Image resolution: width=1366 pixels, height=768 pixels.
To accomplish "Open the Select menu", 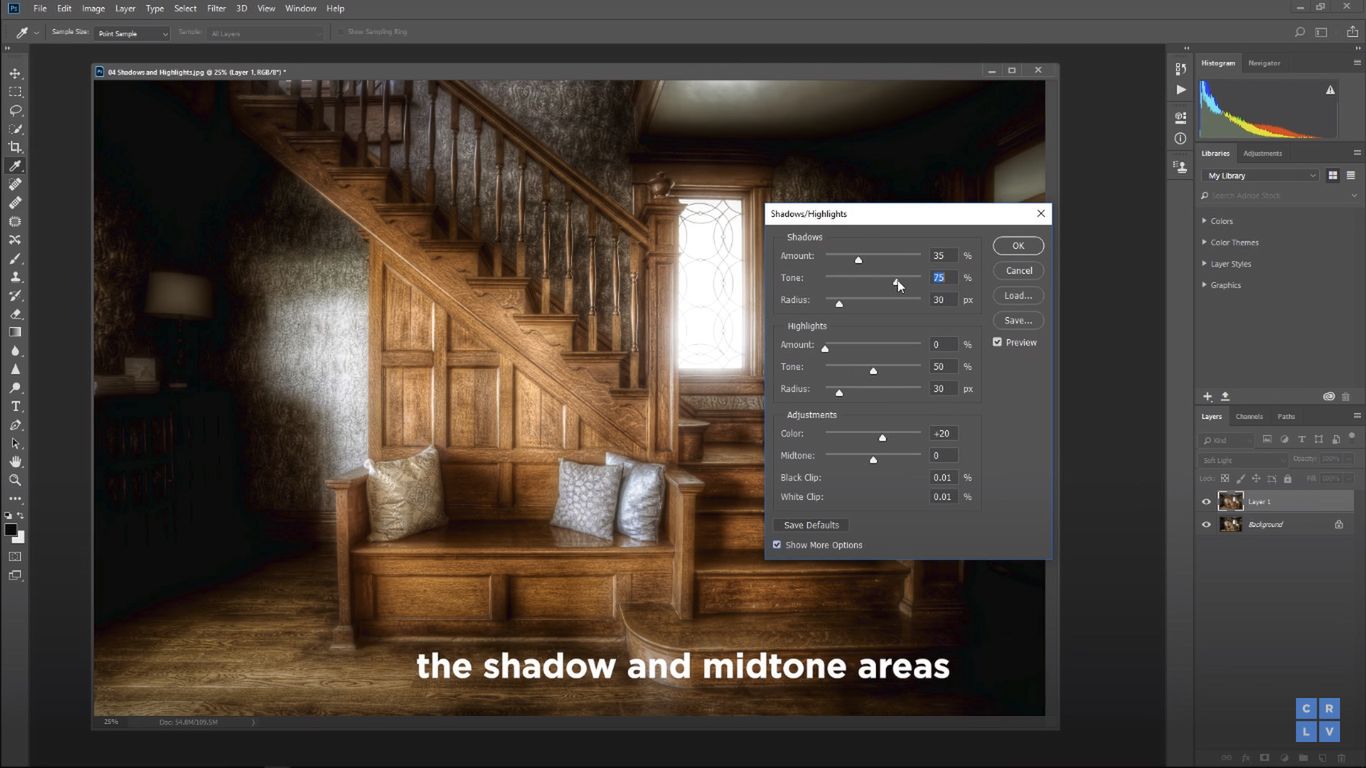I will point(185,8).
